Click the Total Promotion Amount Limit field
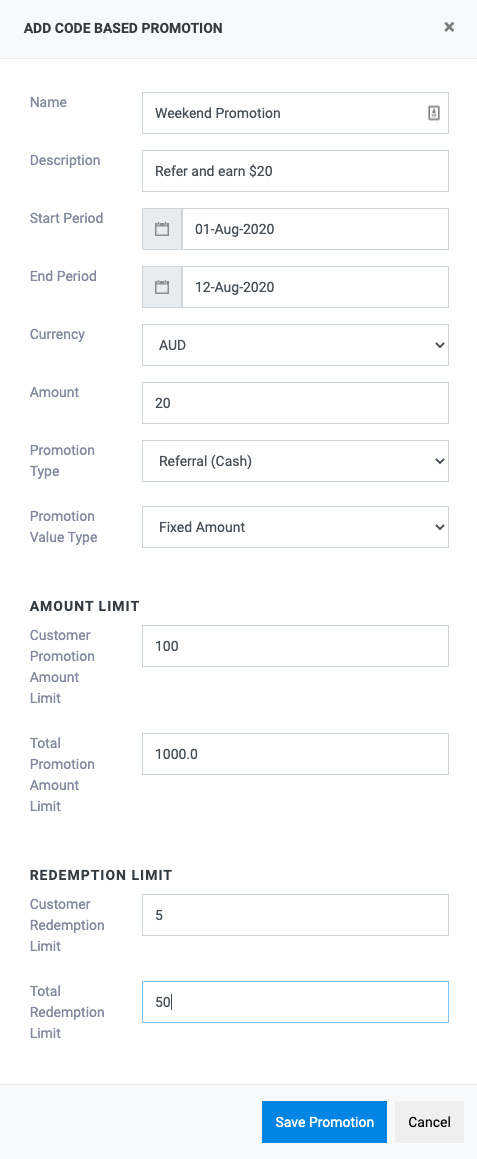 point(295,754)
